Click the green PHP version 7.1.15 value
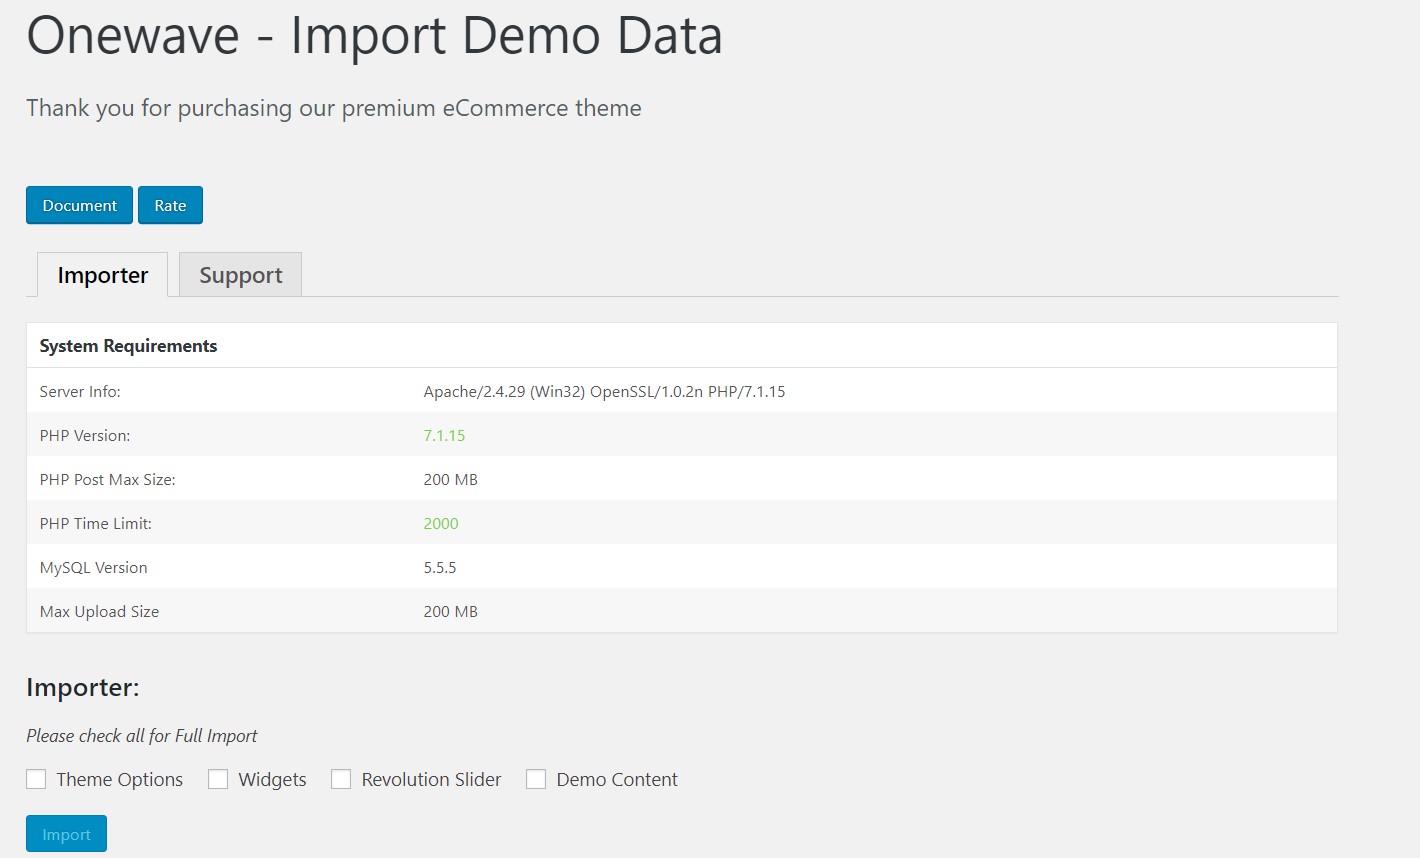 tap(444, 436)
